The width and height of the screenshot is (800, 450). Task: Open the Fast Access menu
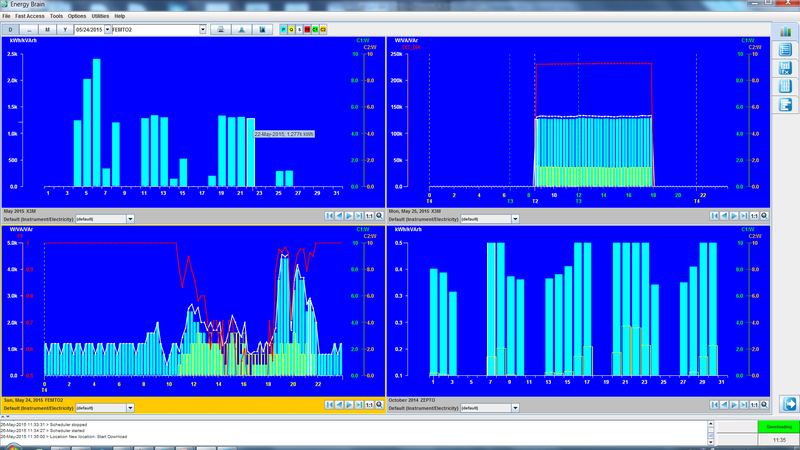pyautogui.click(x=30, y=16)
